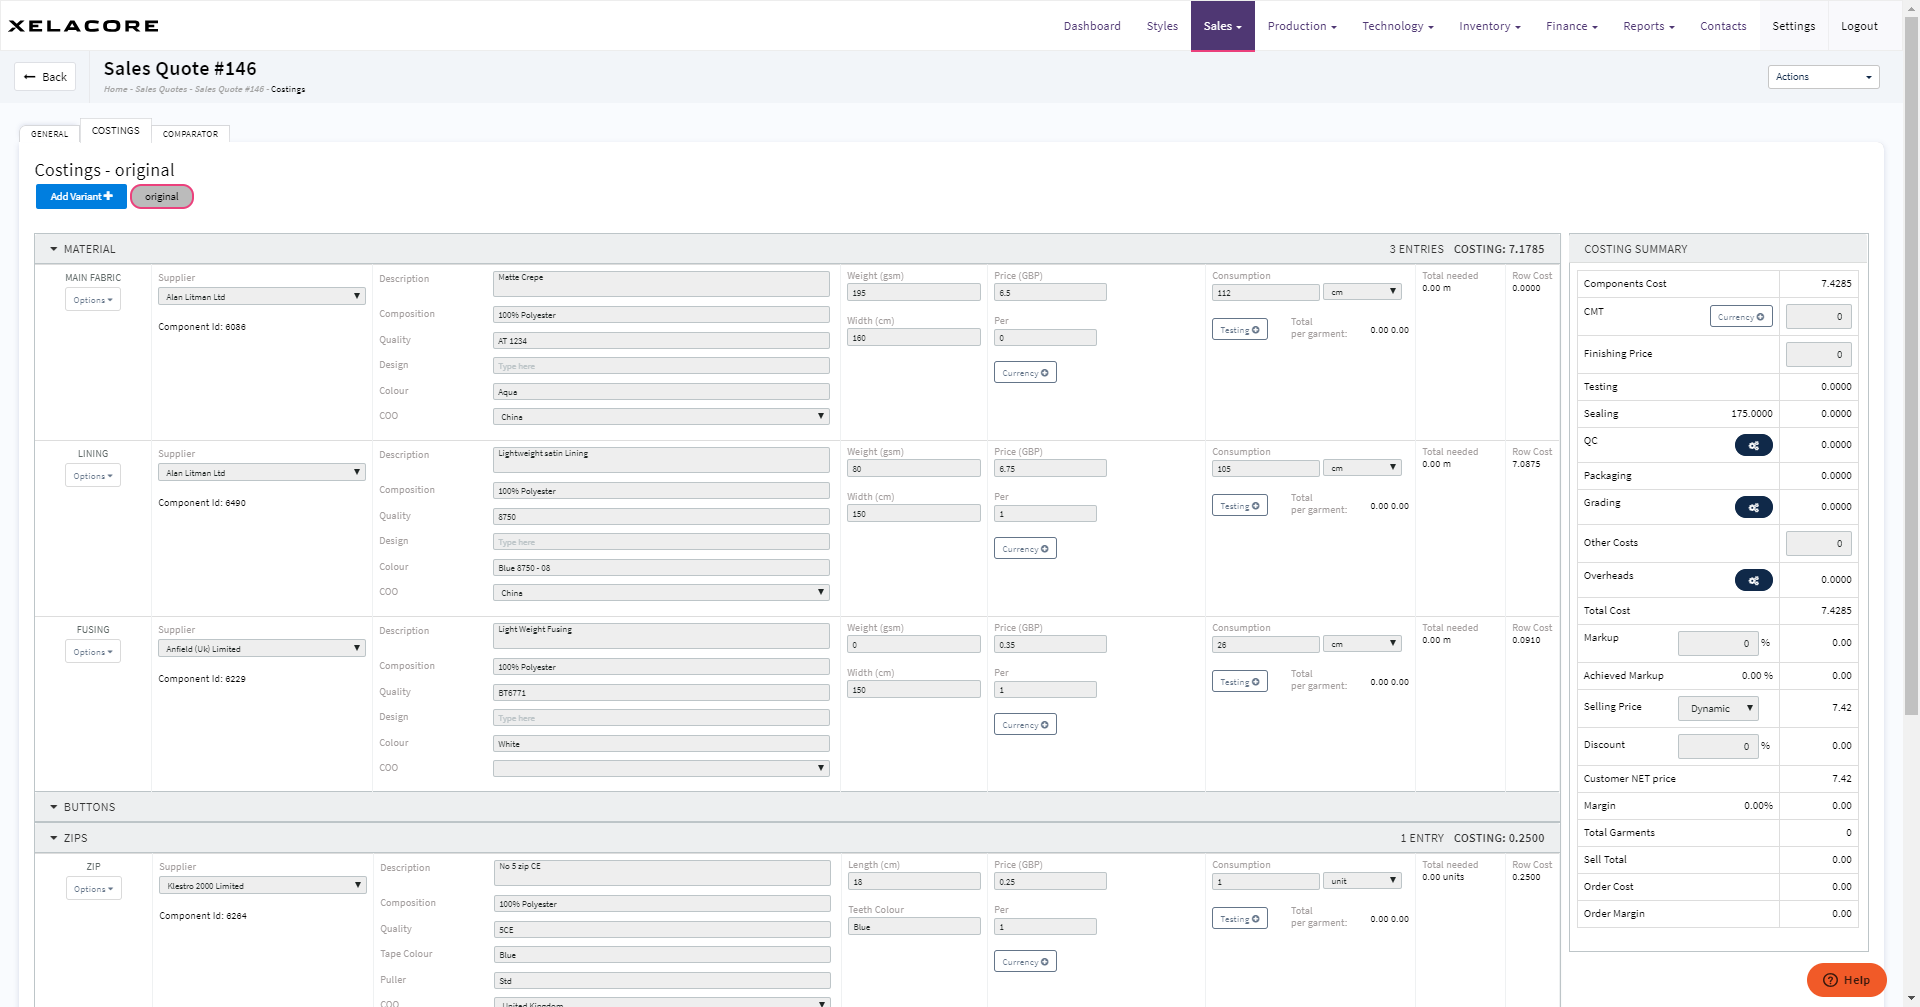Click the Back arrow button
This screenshot has height=1007, width=1920.
pos(45,77)
